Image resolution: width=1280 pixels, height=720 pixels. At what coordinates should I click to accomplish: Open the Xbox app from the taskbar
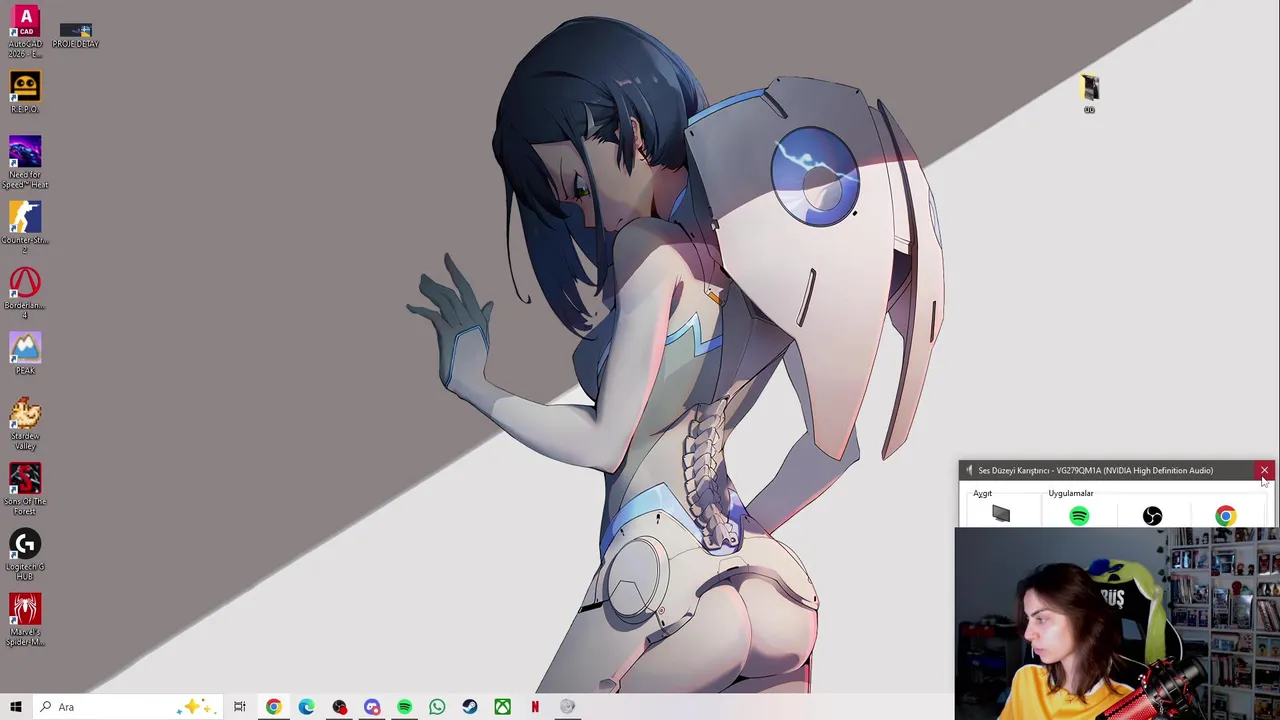tap(503, 707)
